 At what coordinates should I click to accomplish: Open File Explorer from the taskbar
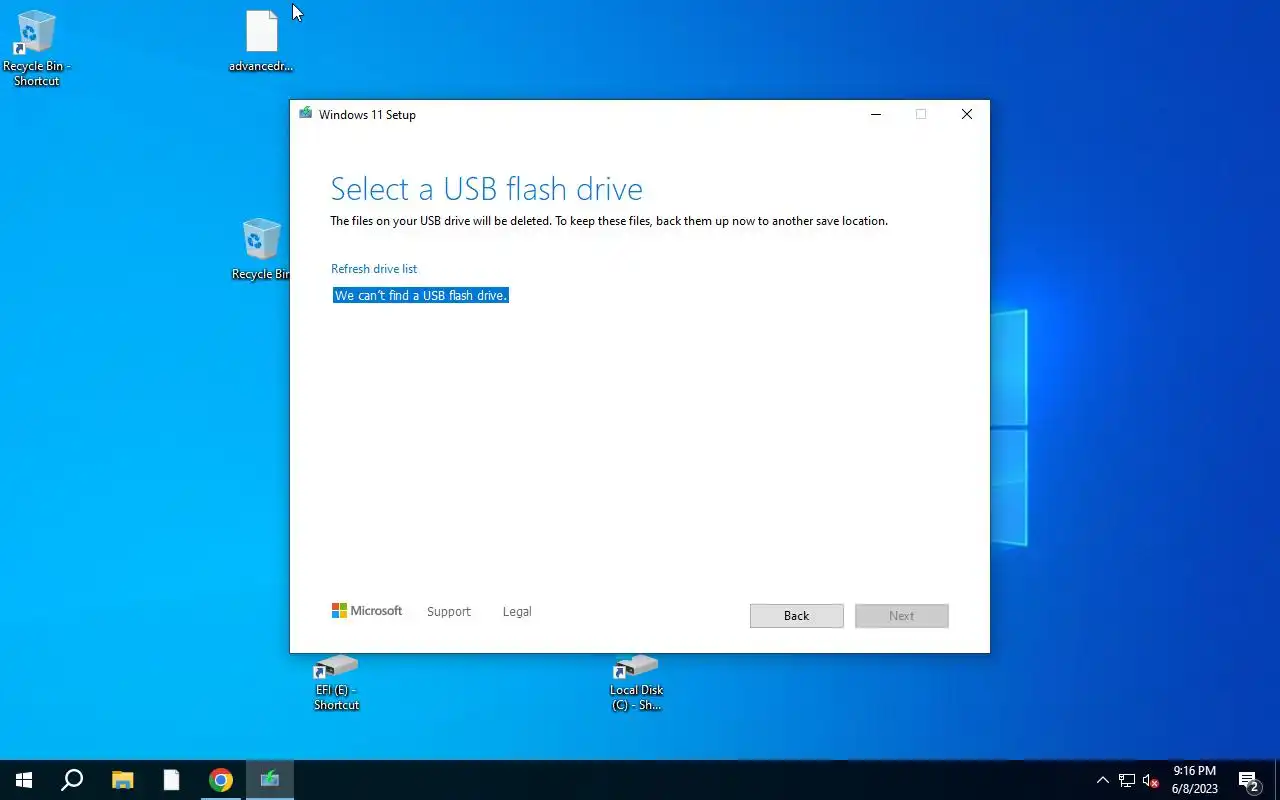[122, 780]
